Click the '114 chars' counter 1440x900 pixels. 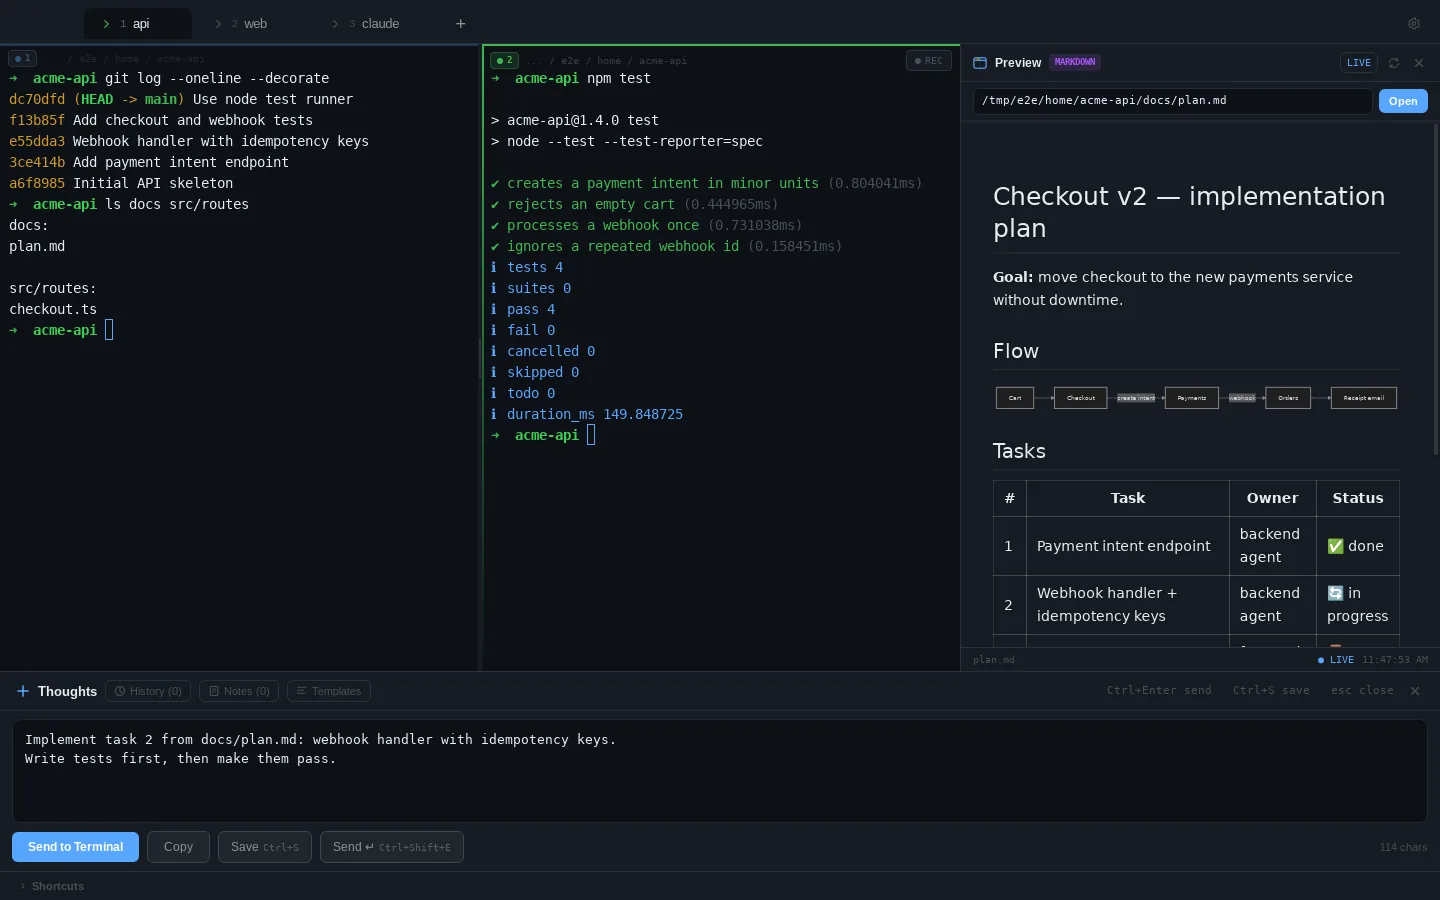coord(1403,847)
